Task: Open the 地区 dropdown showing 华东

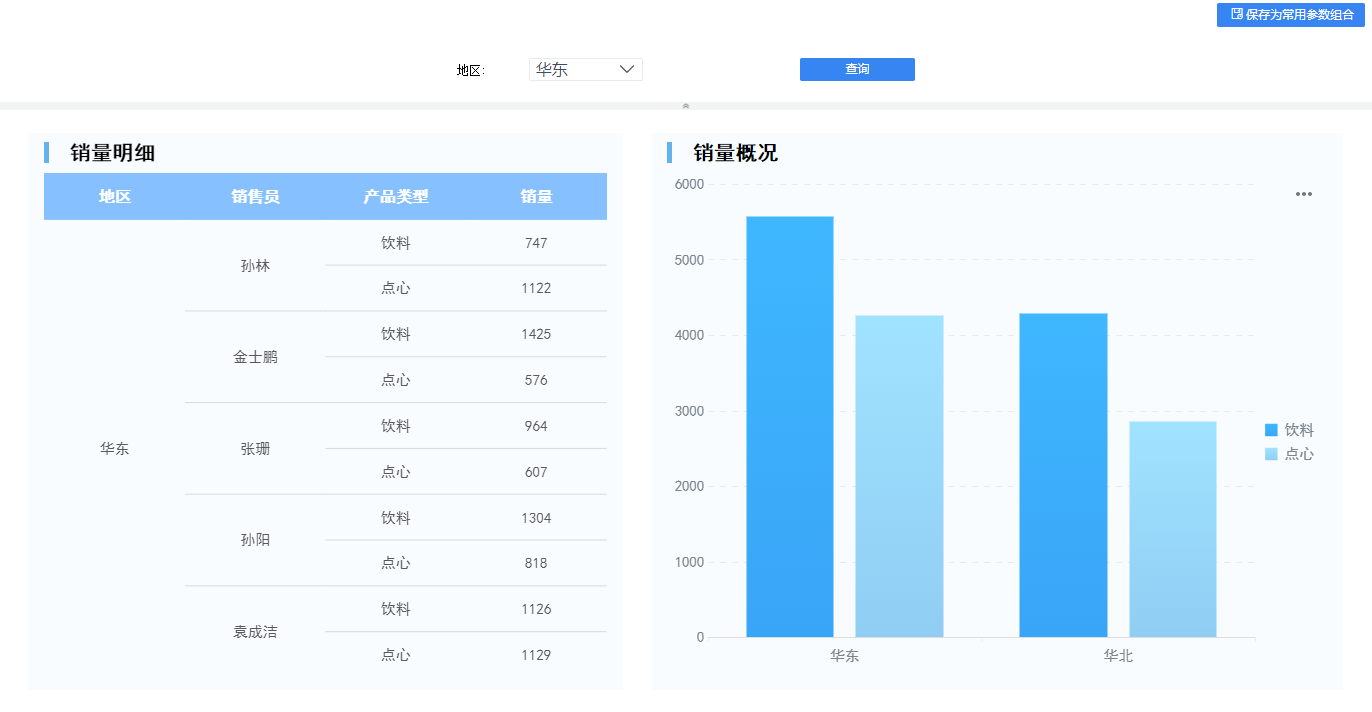Action: pyautogui.click(x=586, y=69)
